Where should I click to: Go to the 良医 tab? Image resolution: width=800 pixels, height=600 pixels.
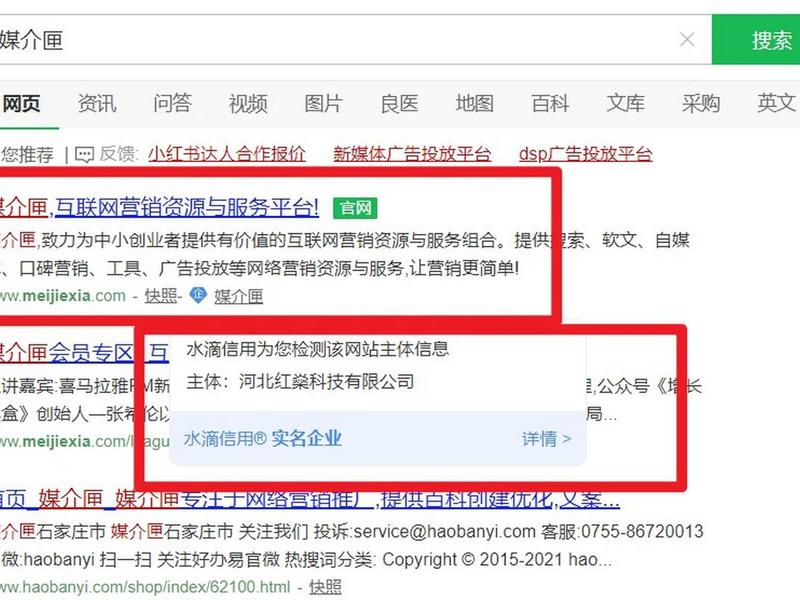[399, 104]
